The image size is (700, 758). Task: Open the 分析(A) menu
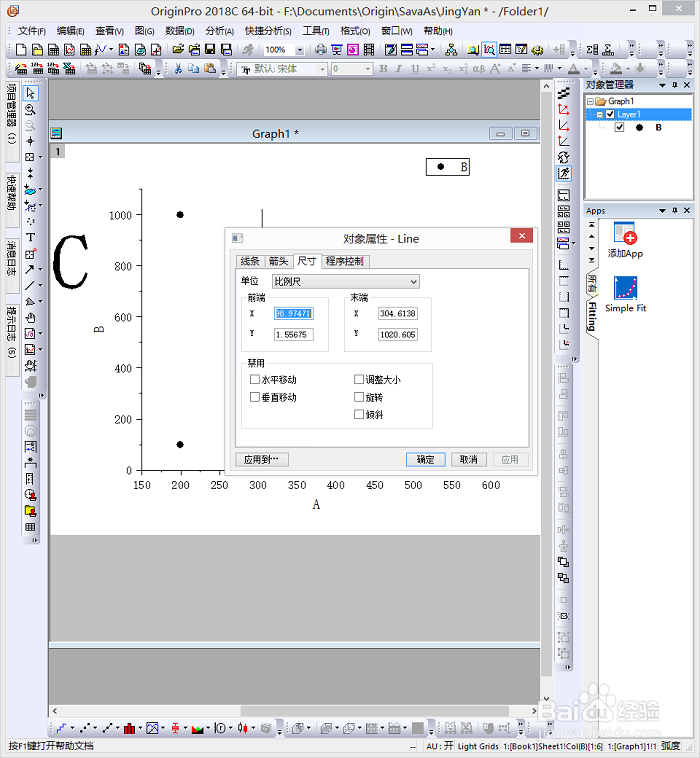point(219,31)
